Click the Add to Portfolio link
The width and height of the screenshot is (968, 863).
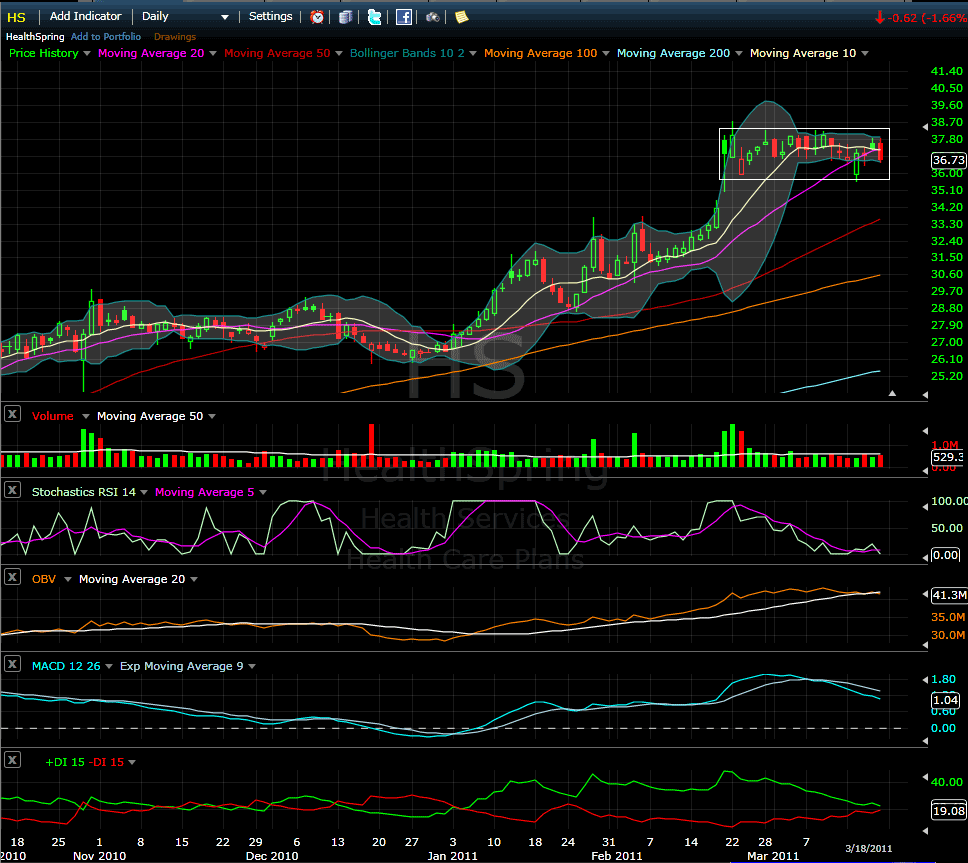(x=106, y=37)
